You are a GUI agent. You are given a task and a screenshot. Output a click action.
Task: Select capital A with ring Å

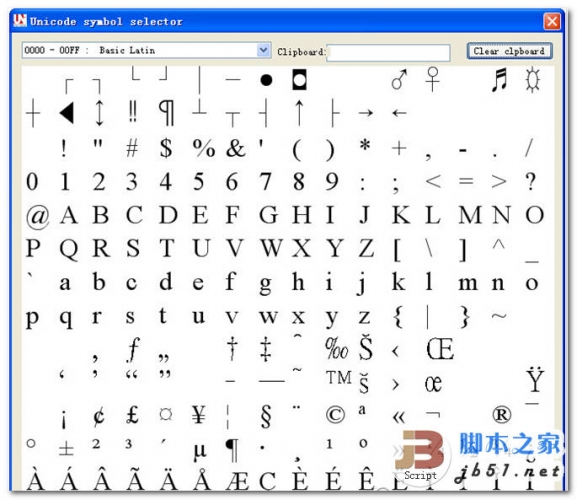coord(202,479)
